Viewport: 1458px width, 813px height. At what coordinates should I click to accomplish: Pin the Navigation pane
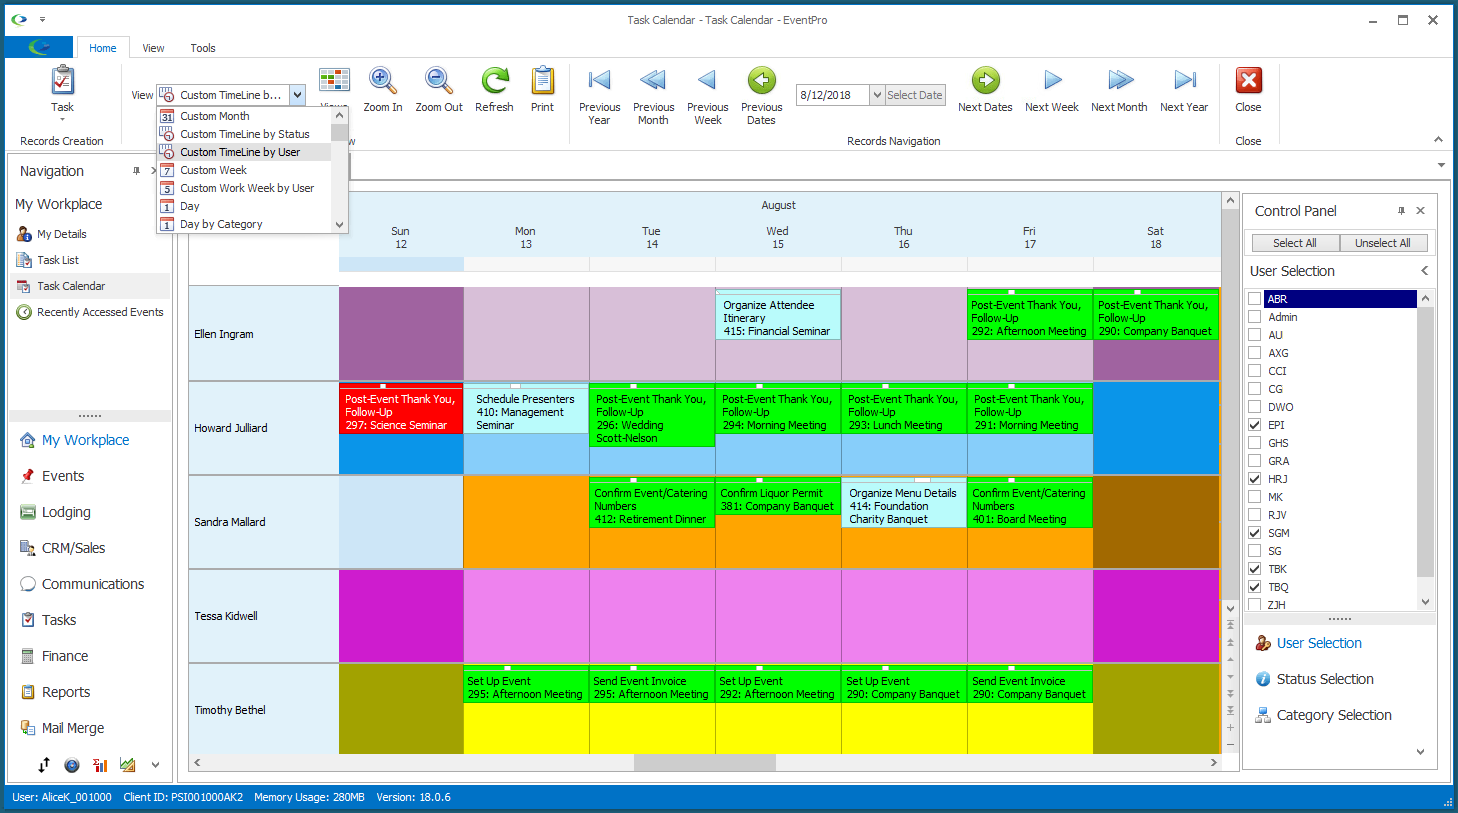click(137, 171)
